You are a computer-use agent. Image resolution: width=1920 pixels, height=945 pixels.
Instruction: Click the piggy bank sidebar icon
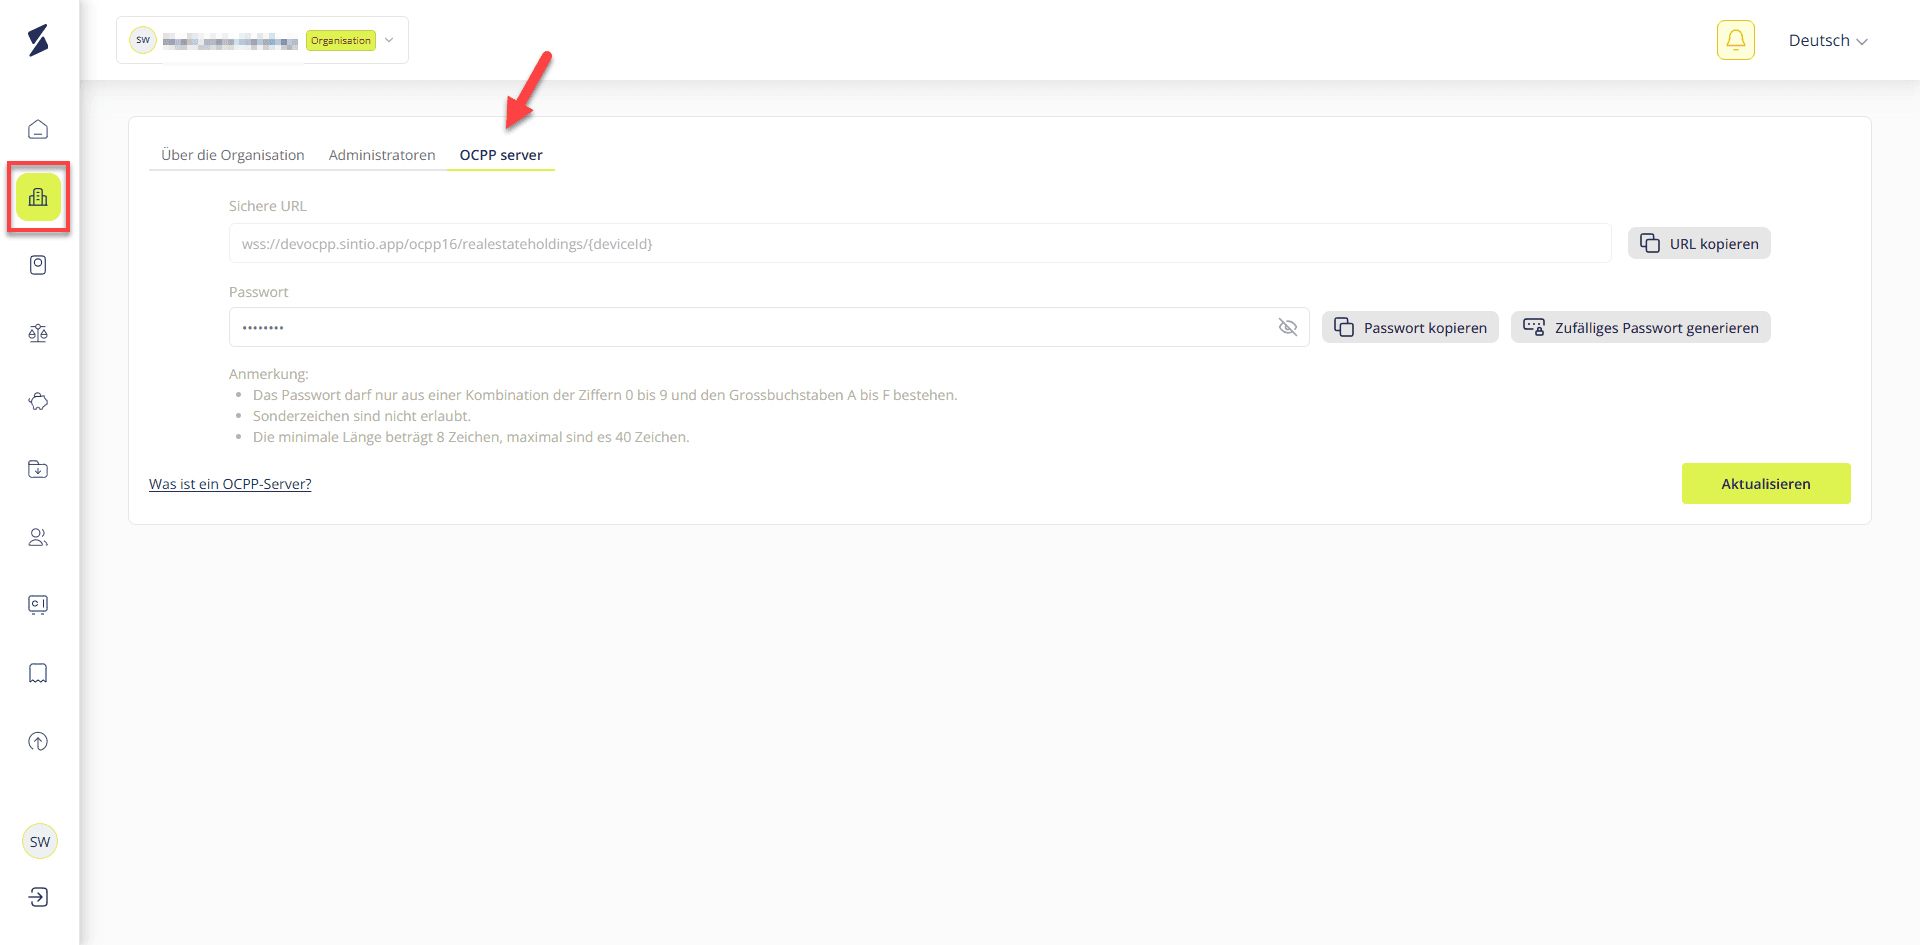point(38,401)
